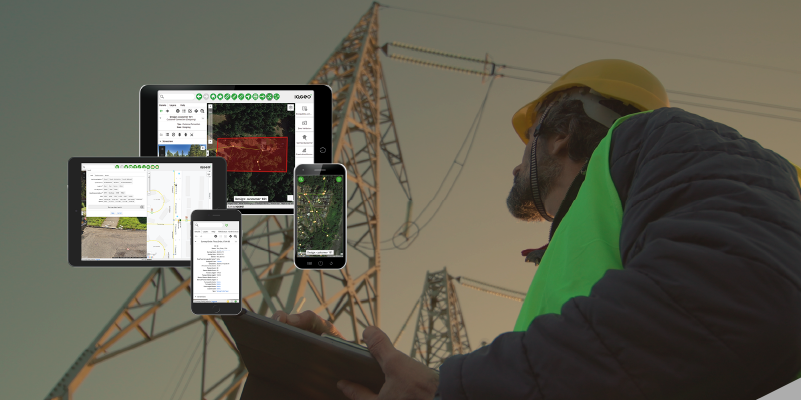Select the red design area on satellite map
The height and width of the screenshot is (400, 801).
coord(252,154)
